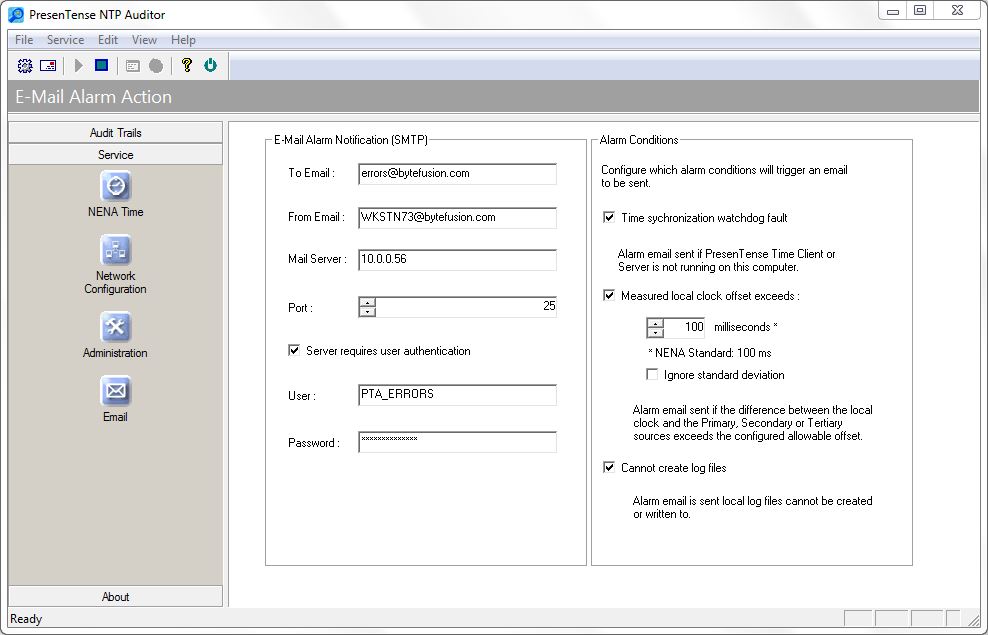Open the View menu
988x635 pixels.
pos(144,40)
